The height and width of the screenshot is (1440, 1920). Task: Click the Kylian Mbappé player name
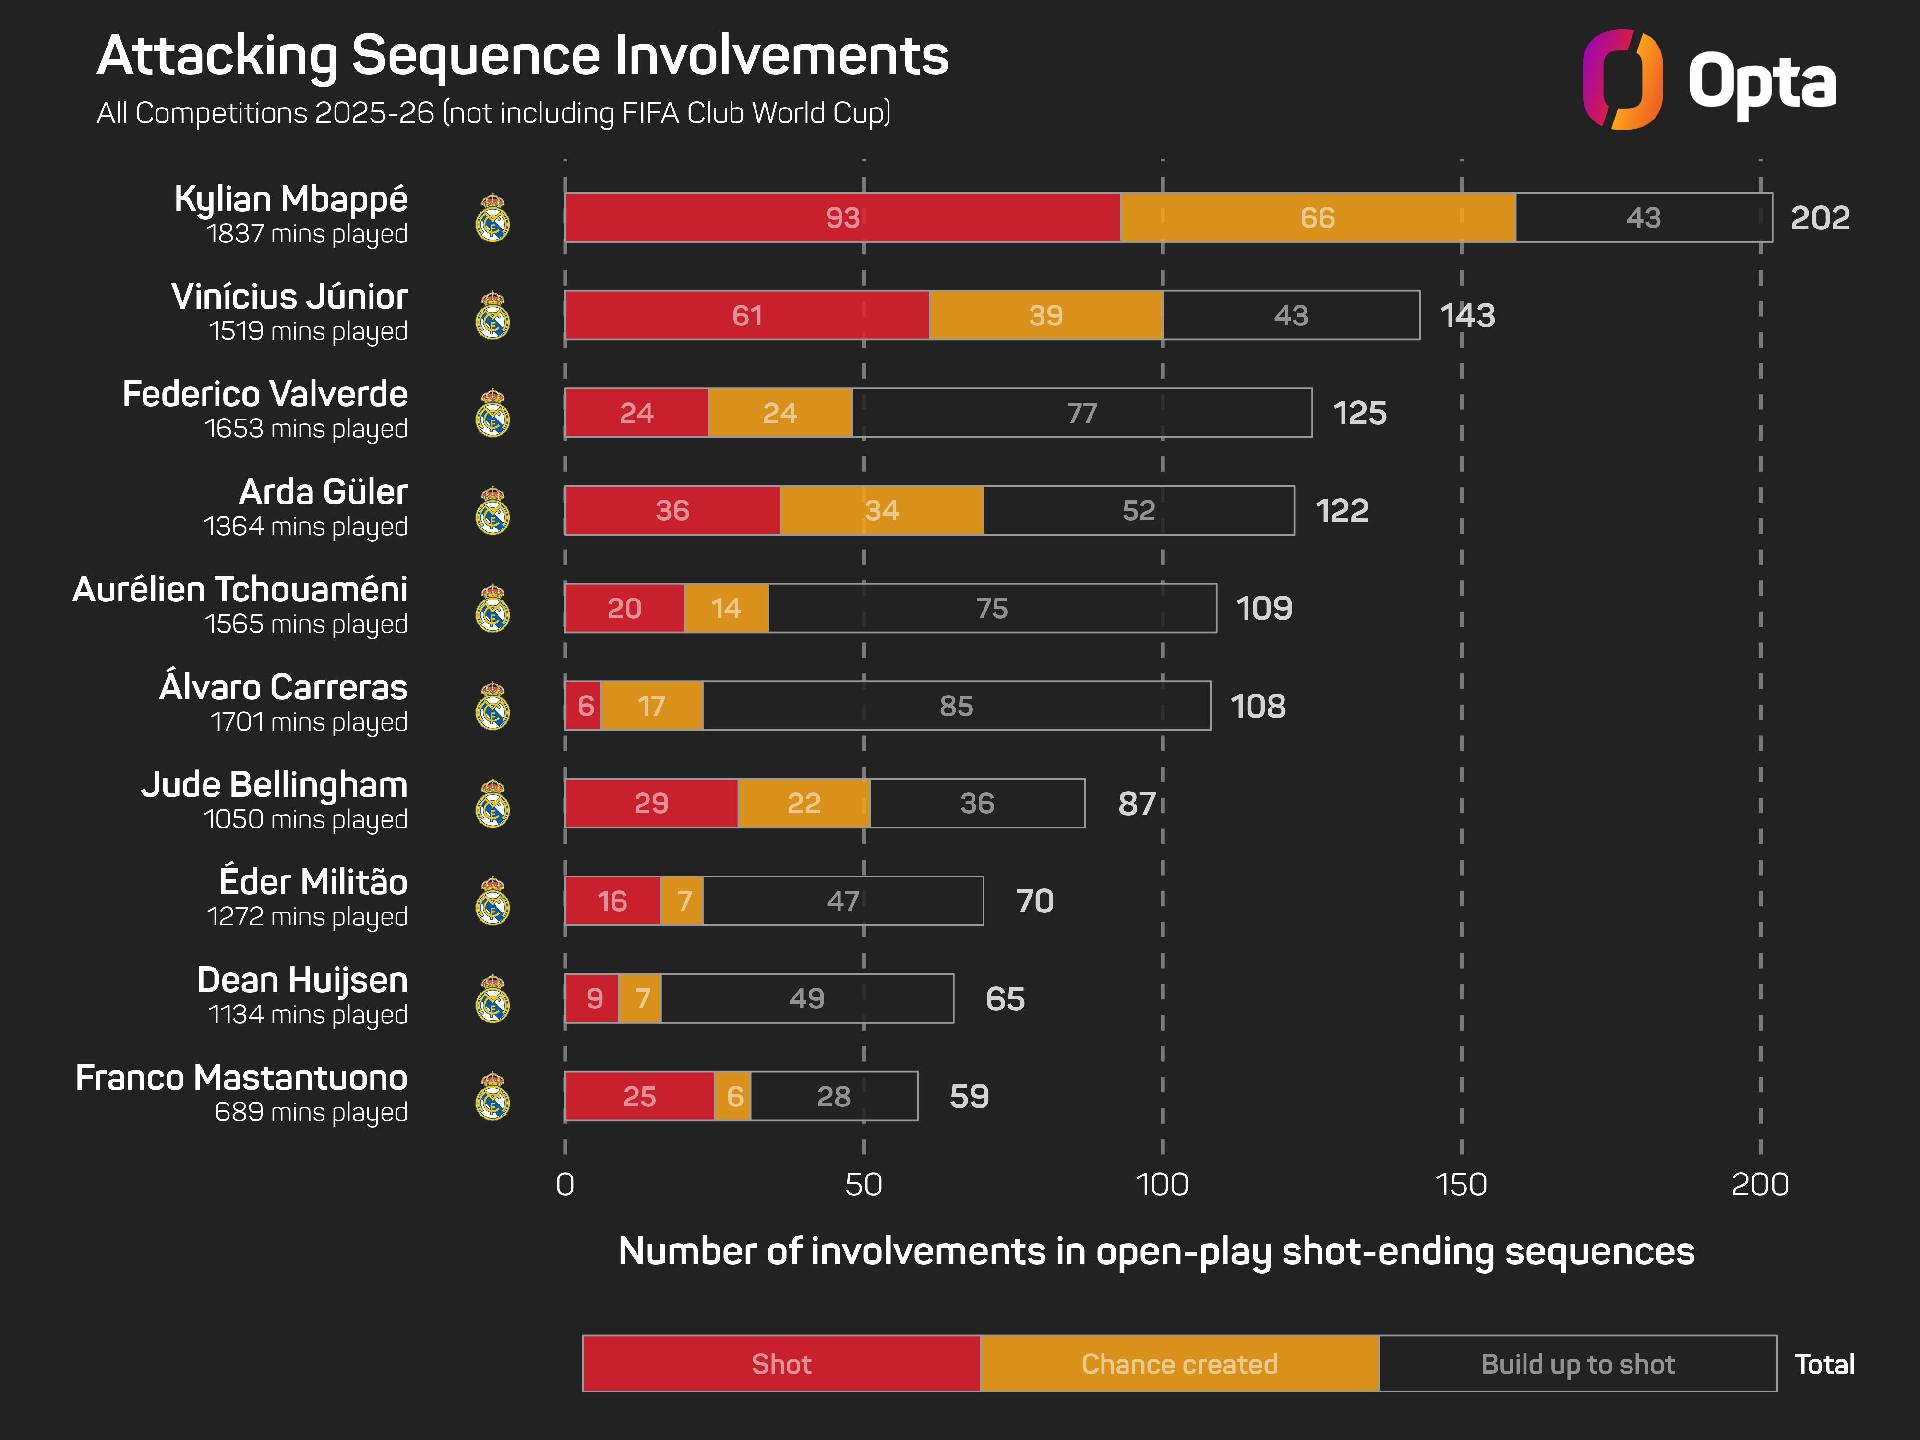pos(291,200)
